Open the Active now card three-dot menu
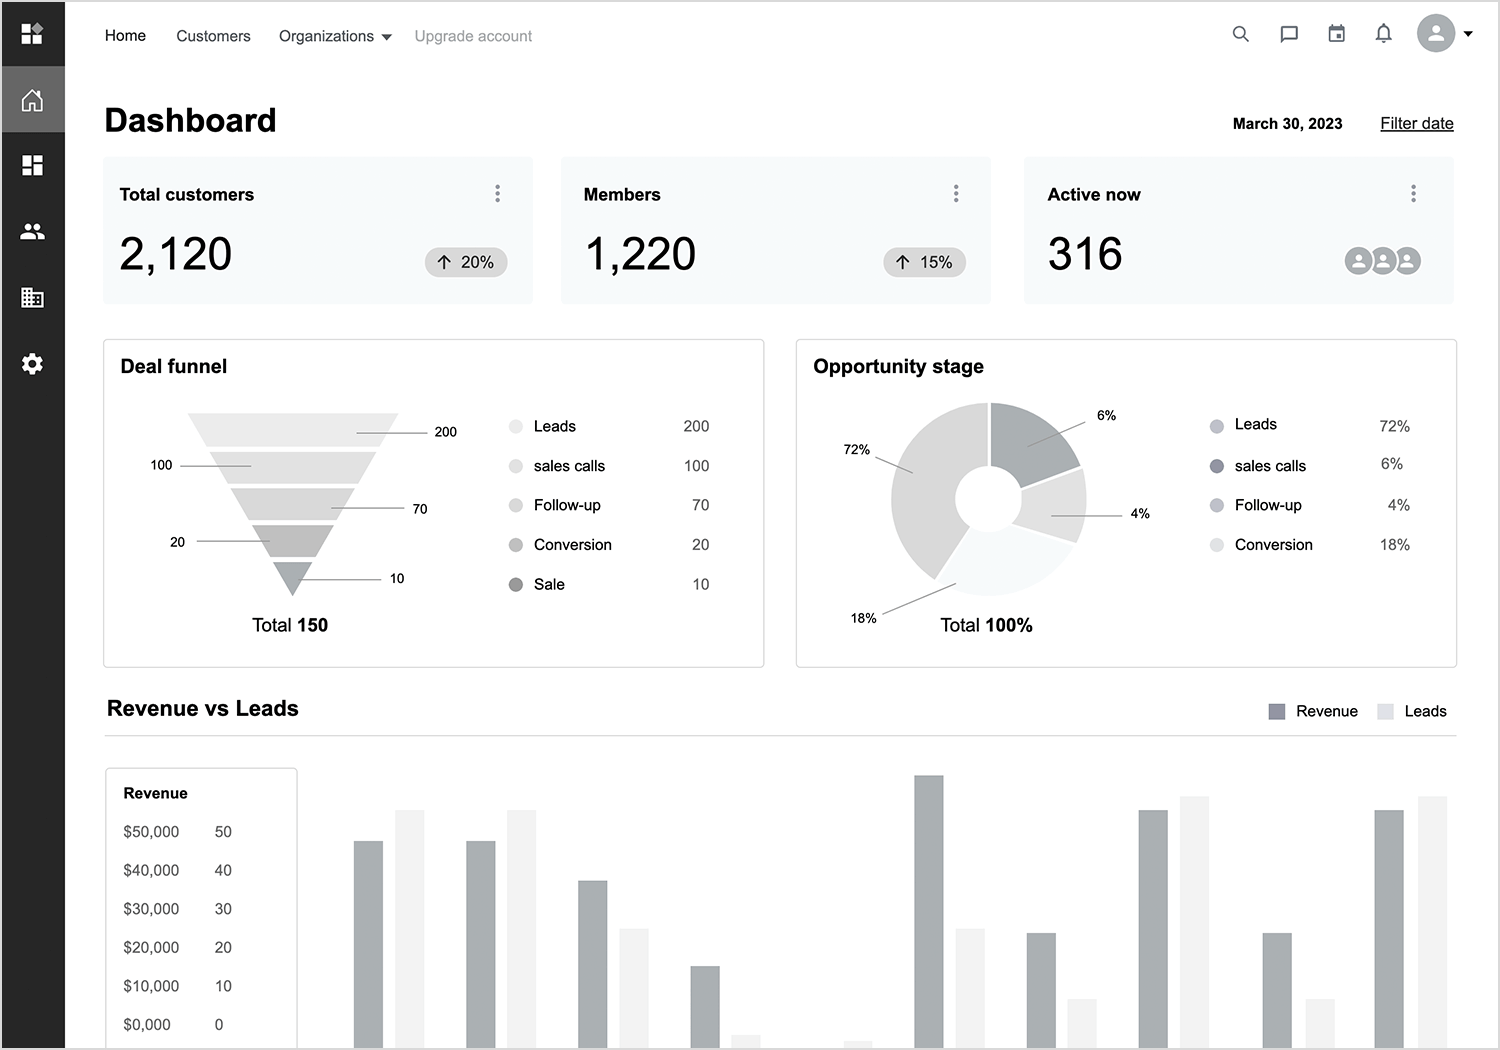1500x1050 pixels. tap(1413, 194)
